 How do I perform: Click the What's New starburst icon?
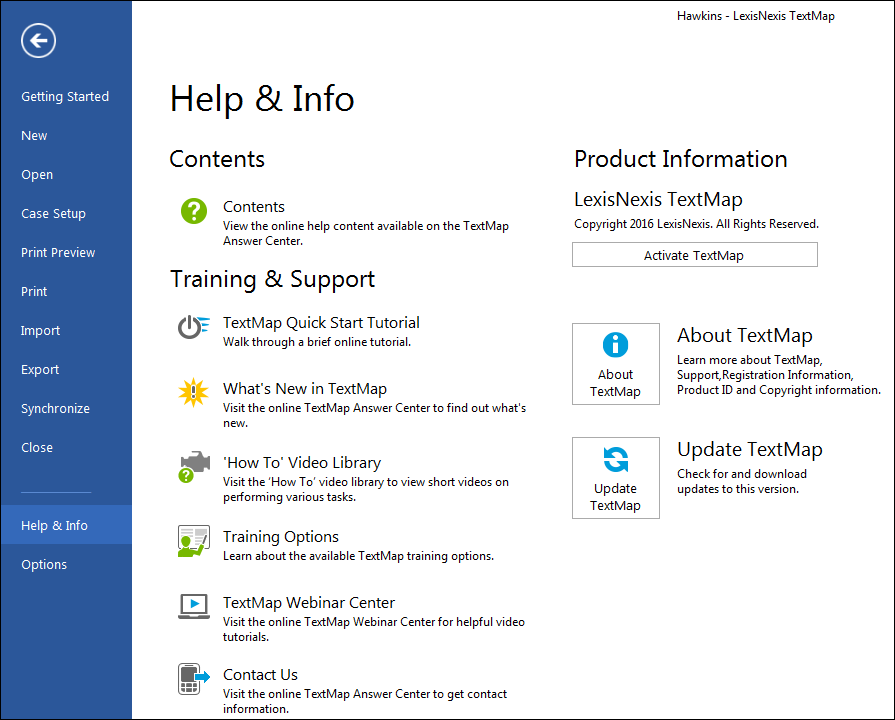point(193,392)
